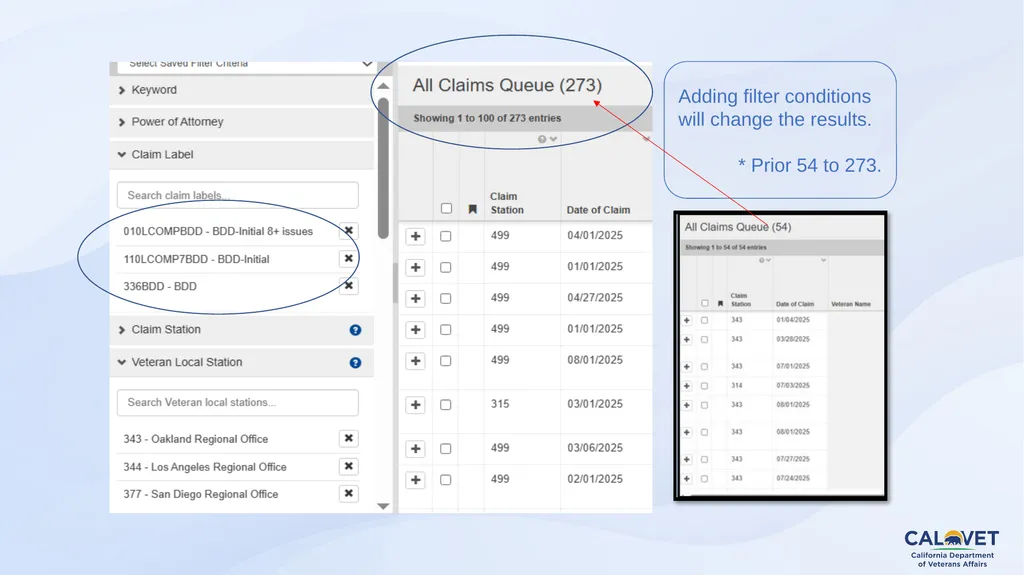1024x575 pixels.
Task: Click the claim station 315 cell
Action: click(x=500, y=404)
